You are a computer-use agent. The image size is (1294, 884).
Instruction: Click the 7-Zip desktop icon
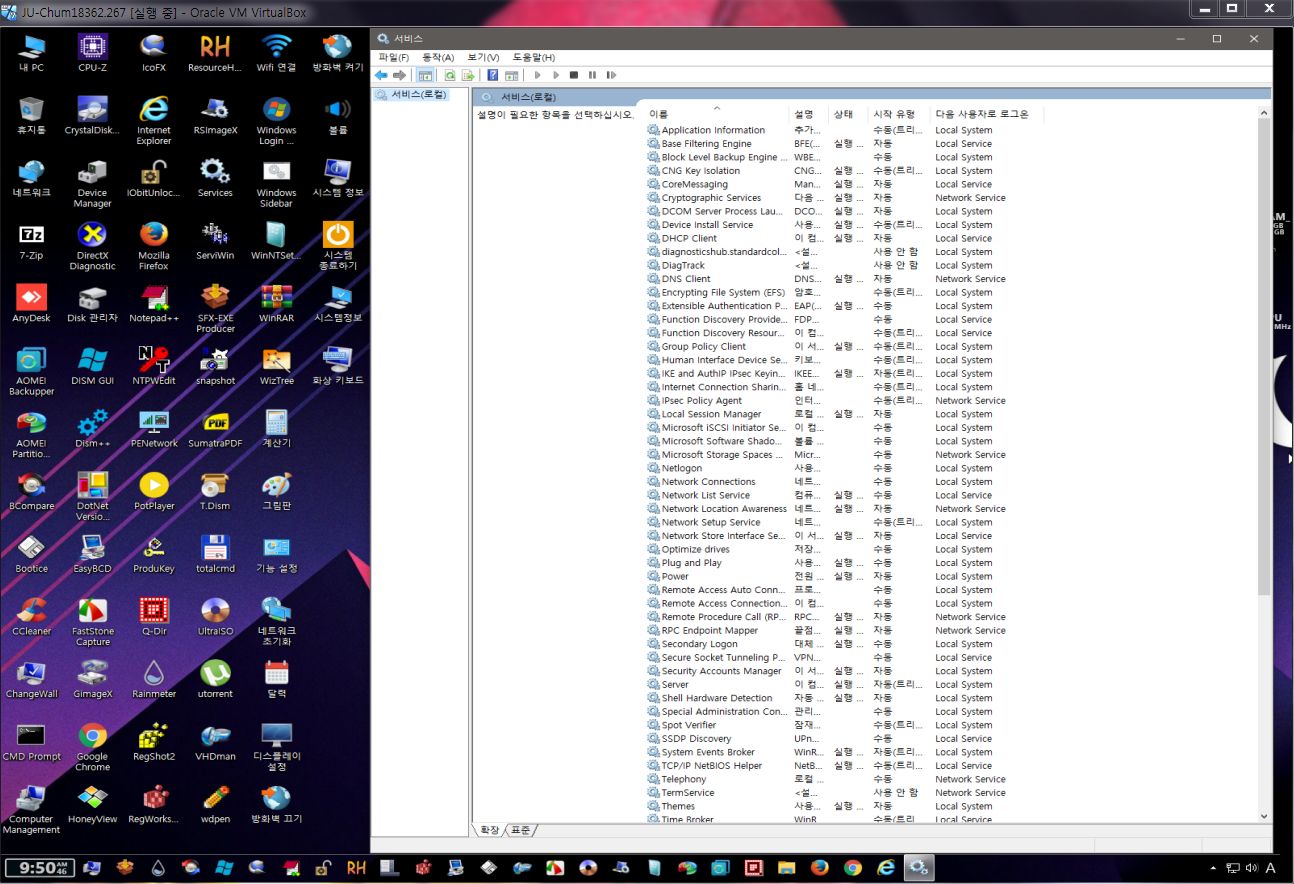(31, 240)
